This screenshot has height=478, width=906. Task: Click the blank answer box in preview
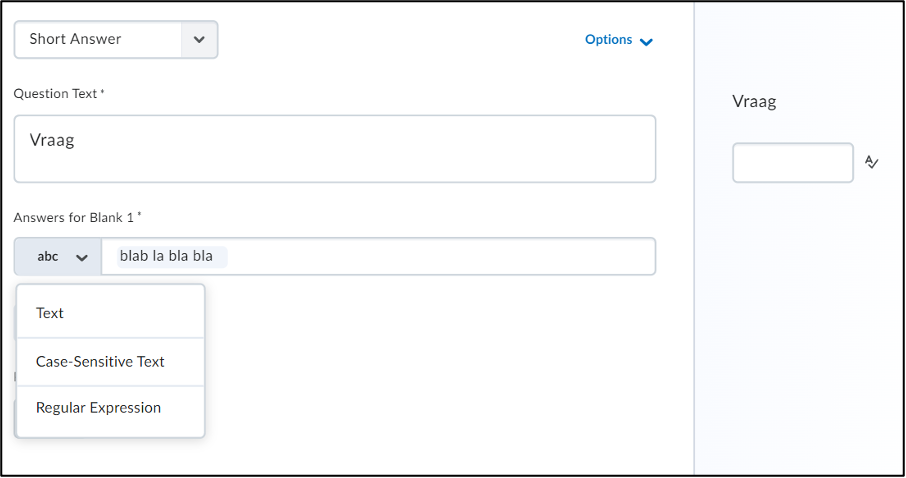(793, 163)
